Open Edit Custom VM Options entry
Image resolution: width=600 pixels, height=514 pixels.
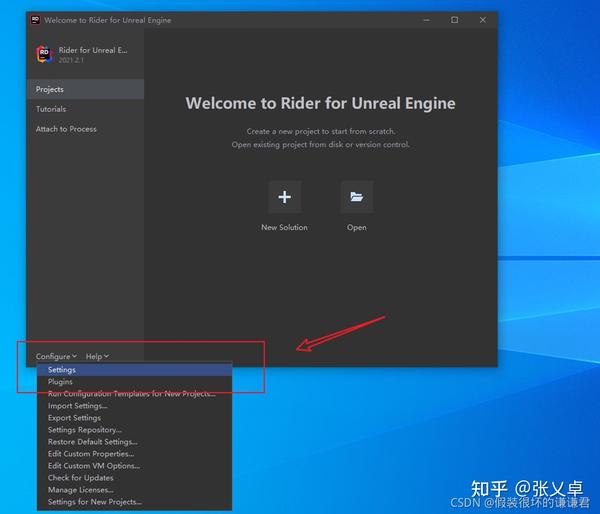point(134,466)
